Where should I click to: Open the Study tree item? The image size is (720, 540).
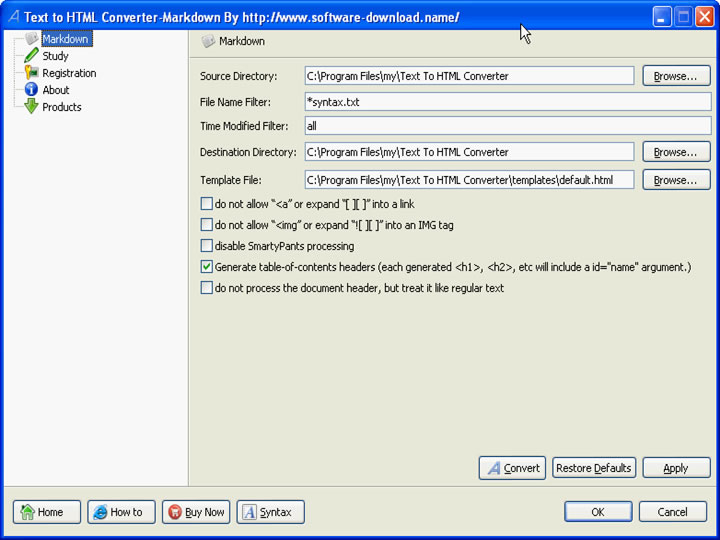pyautogui.click(x=56, y=56)
